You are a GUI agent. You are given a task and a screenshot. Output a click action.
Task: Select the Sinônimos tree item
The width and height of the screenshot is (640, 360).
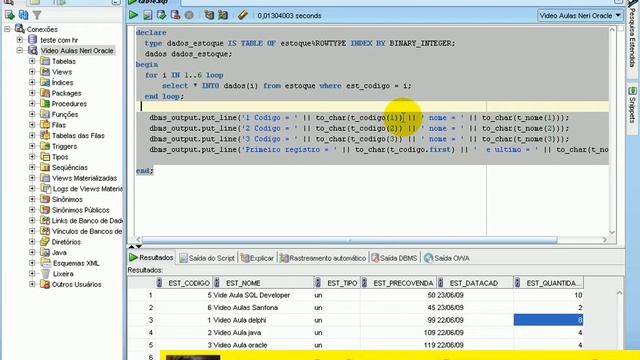(67, 199)
